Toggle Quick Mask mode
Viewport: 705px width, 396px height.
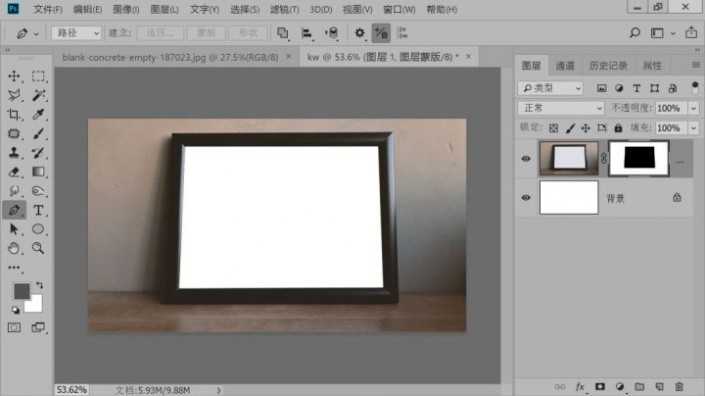(x=14, y=327)
